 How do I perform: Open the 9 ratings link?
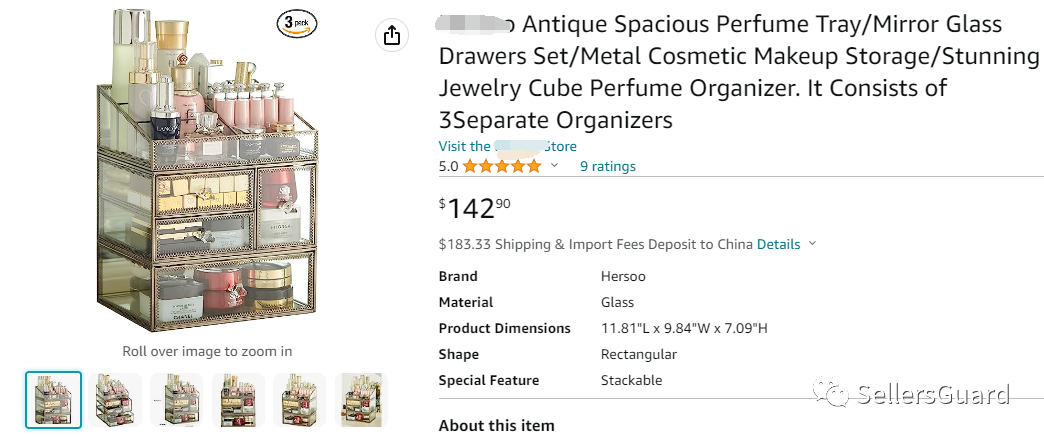click(607, 166)
